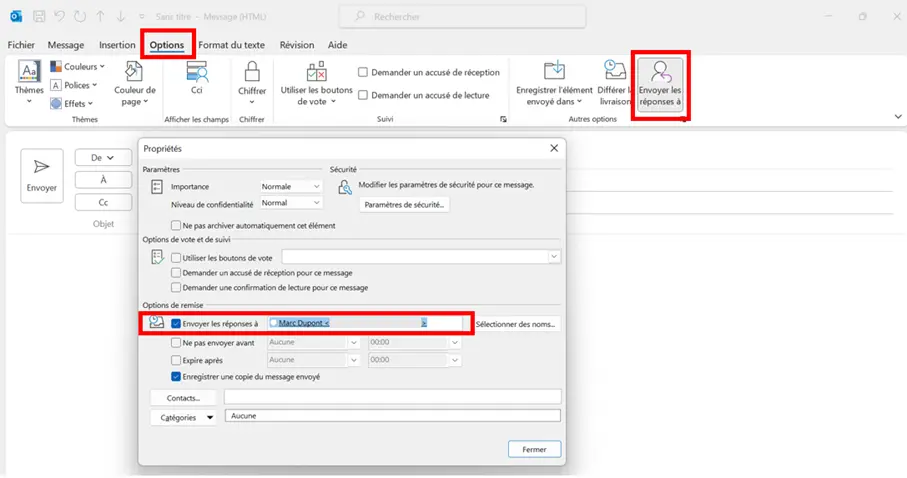
Task: Switch to the Insertion tab
Action: (117, 45)
